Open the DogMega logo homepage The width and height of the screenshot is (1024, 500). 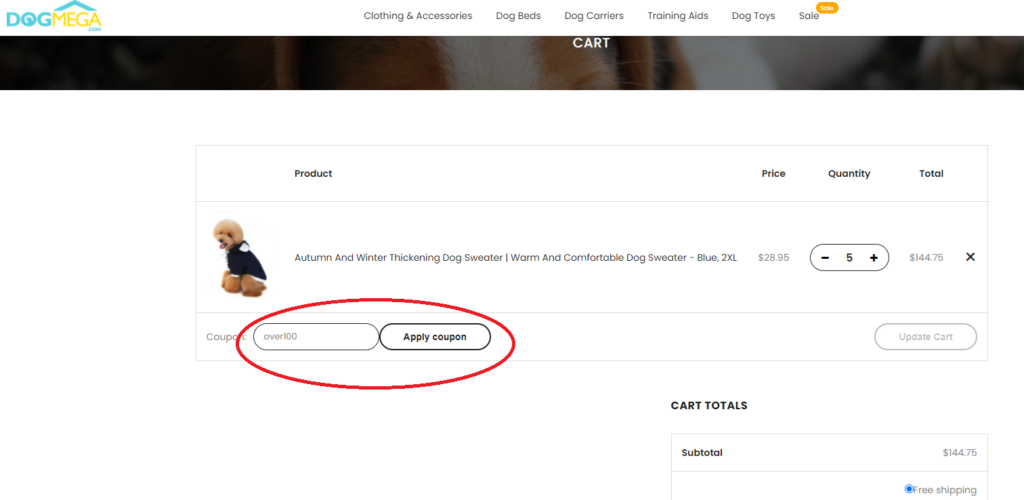(54, 16)
